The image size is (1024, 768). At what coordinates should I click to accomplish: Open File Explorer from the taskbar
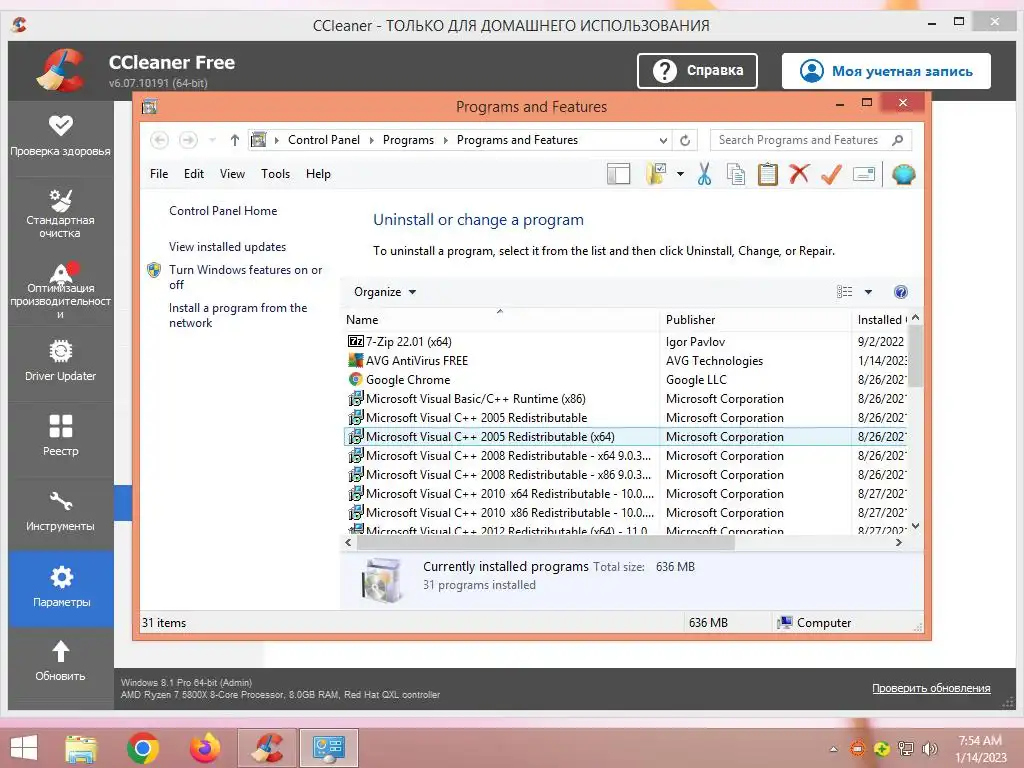81,748
